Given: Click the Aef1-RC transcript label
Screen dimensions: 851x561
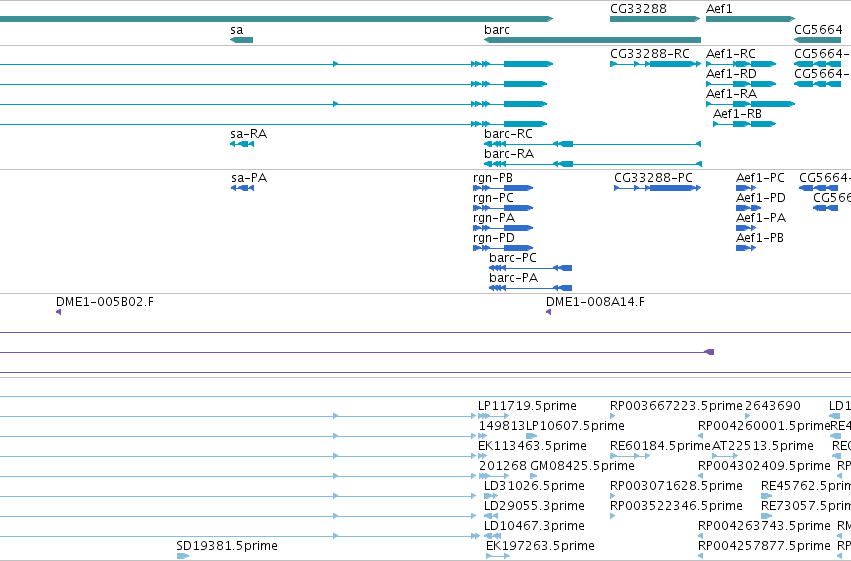Looking at the screenshot, I should [x=731, y=54].
